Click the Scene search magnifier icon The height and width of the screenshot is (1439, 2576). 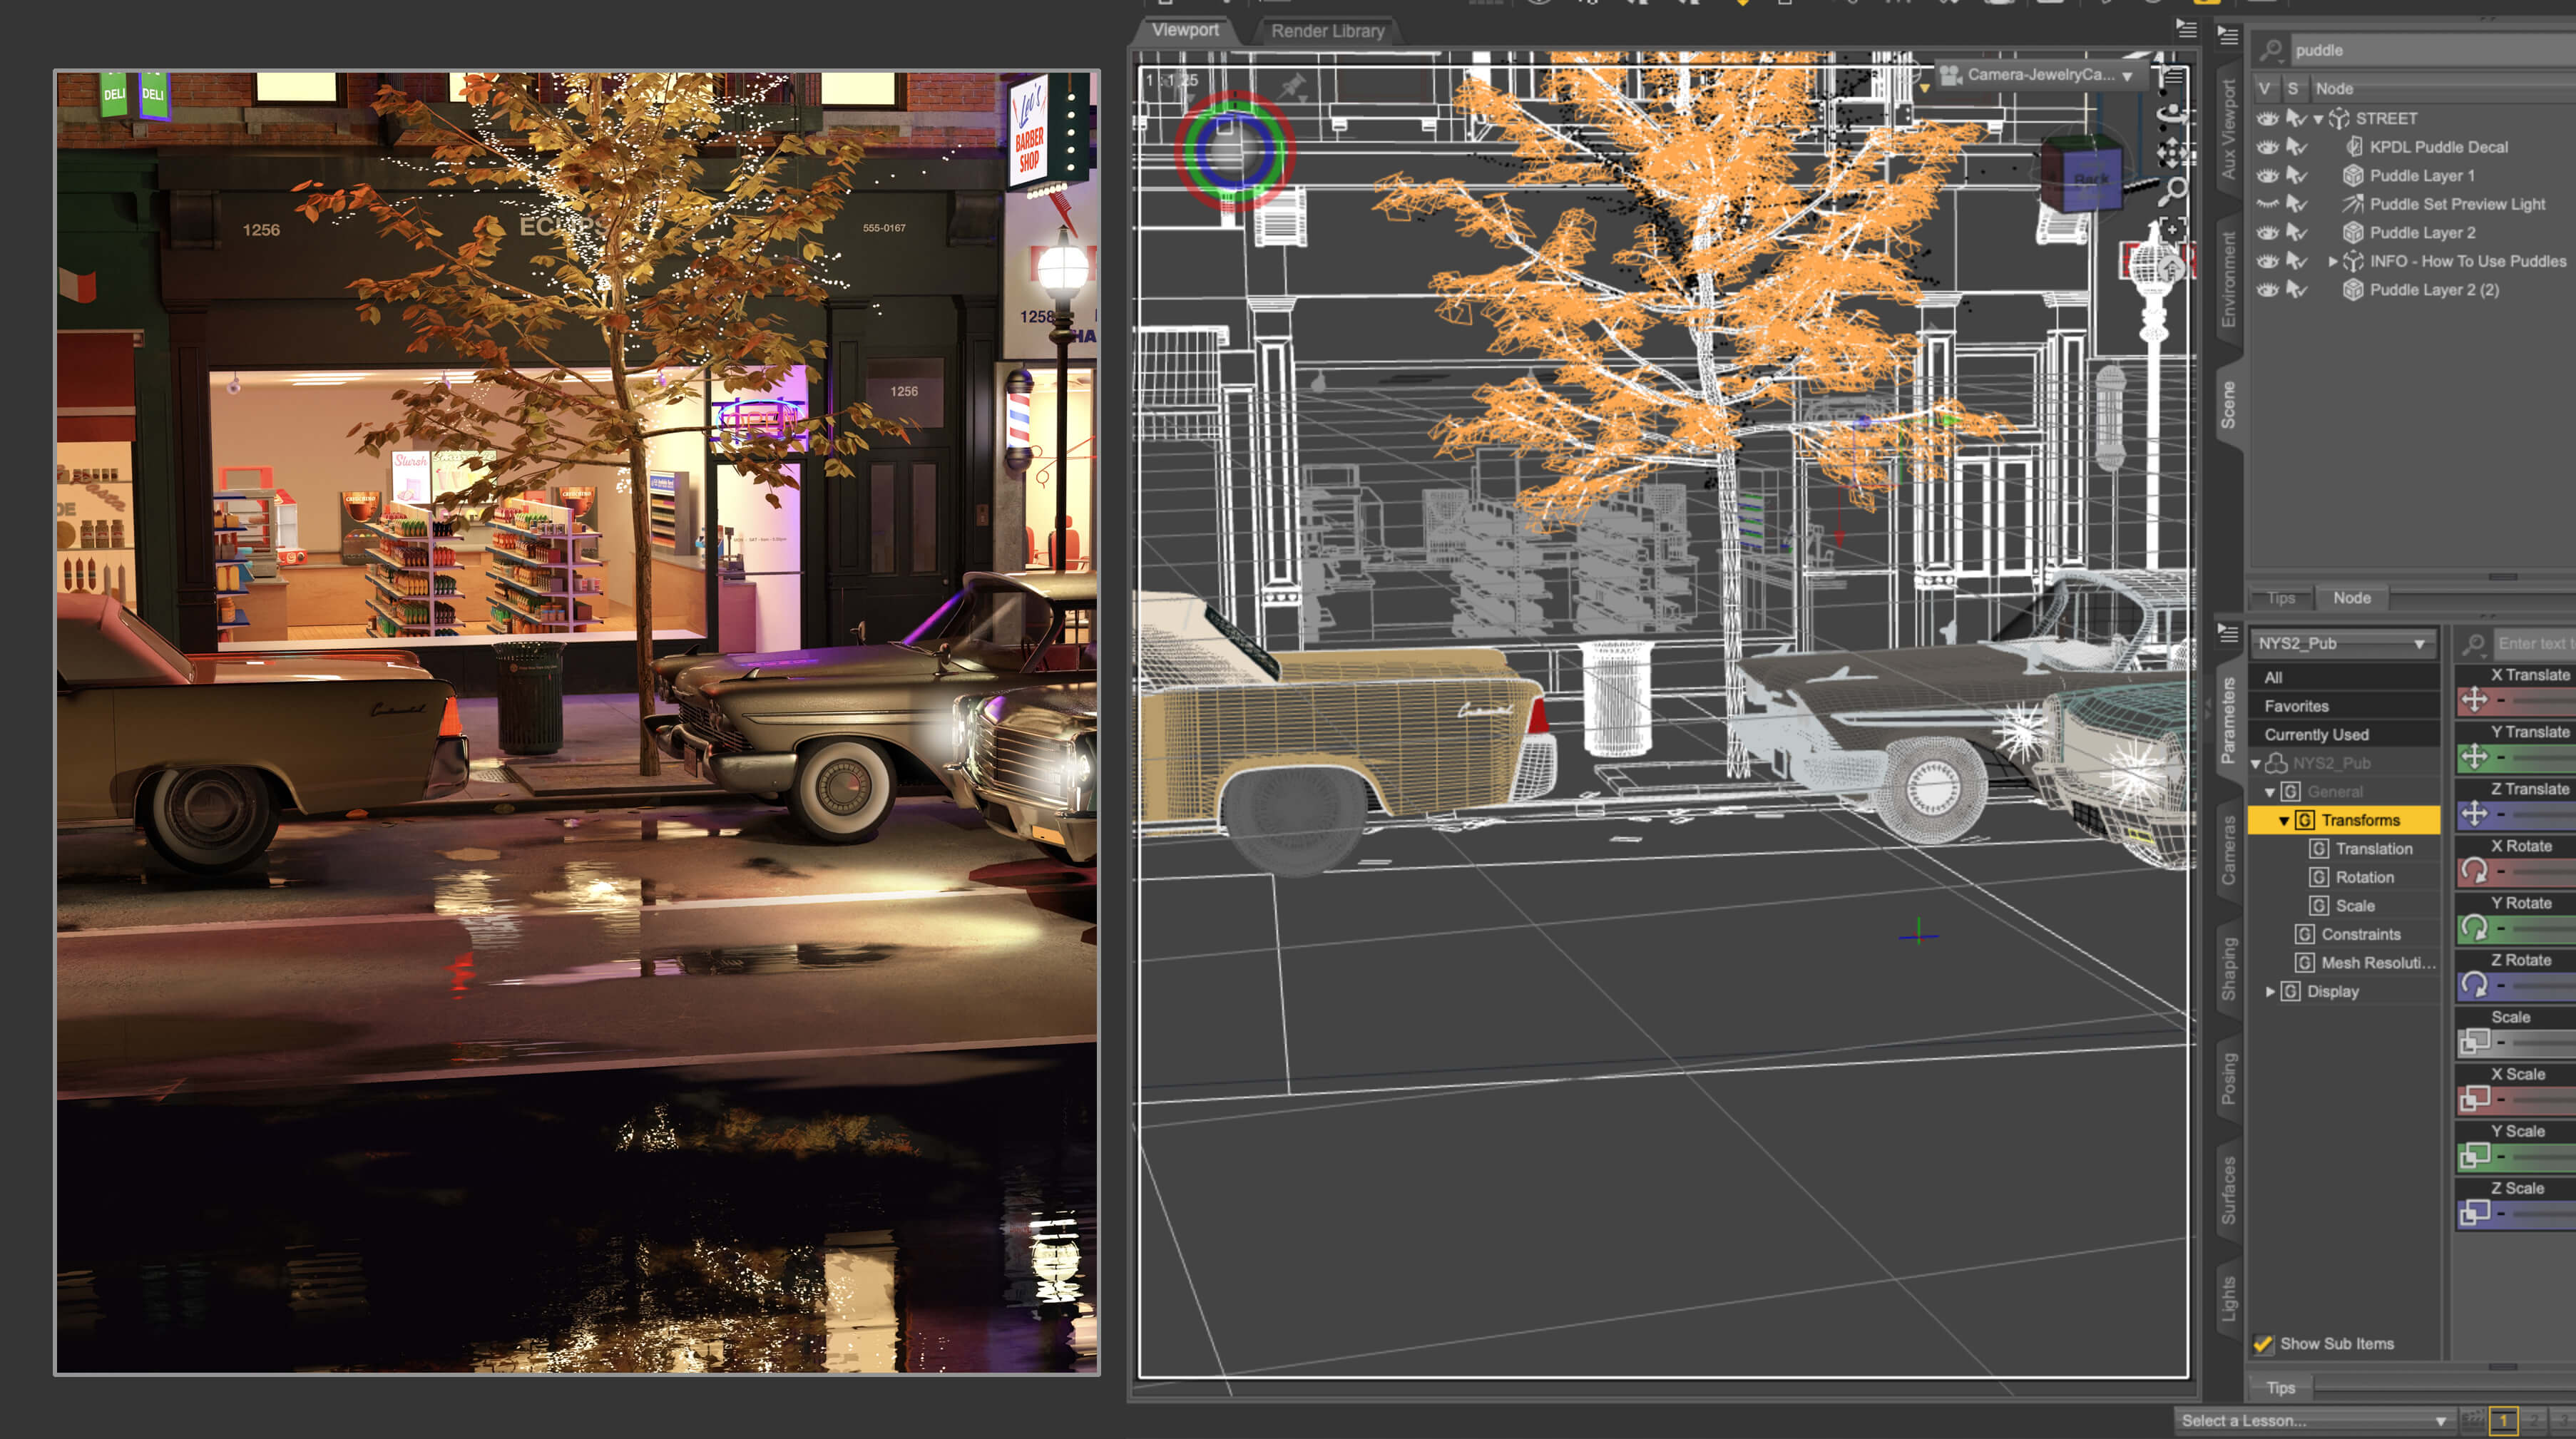point(2272,50)
